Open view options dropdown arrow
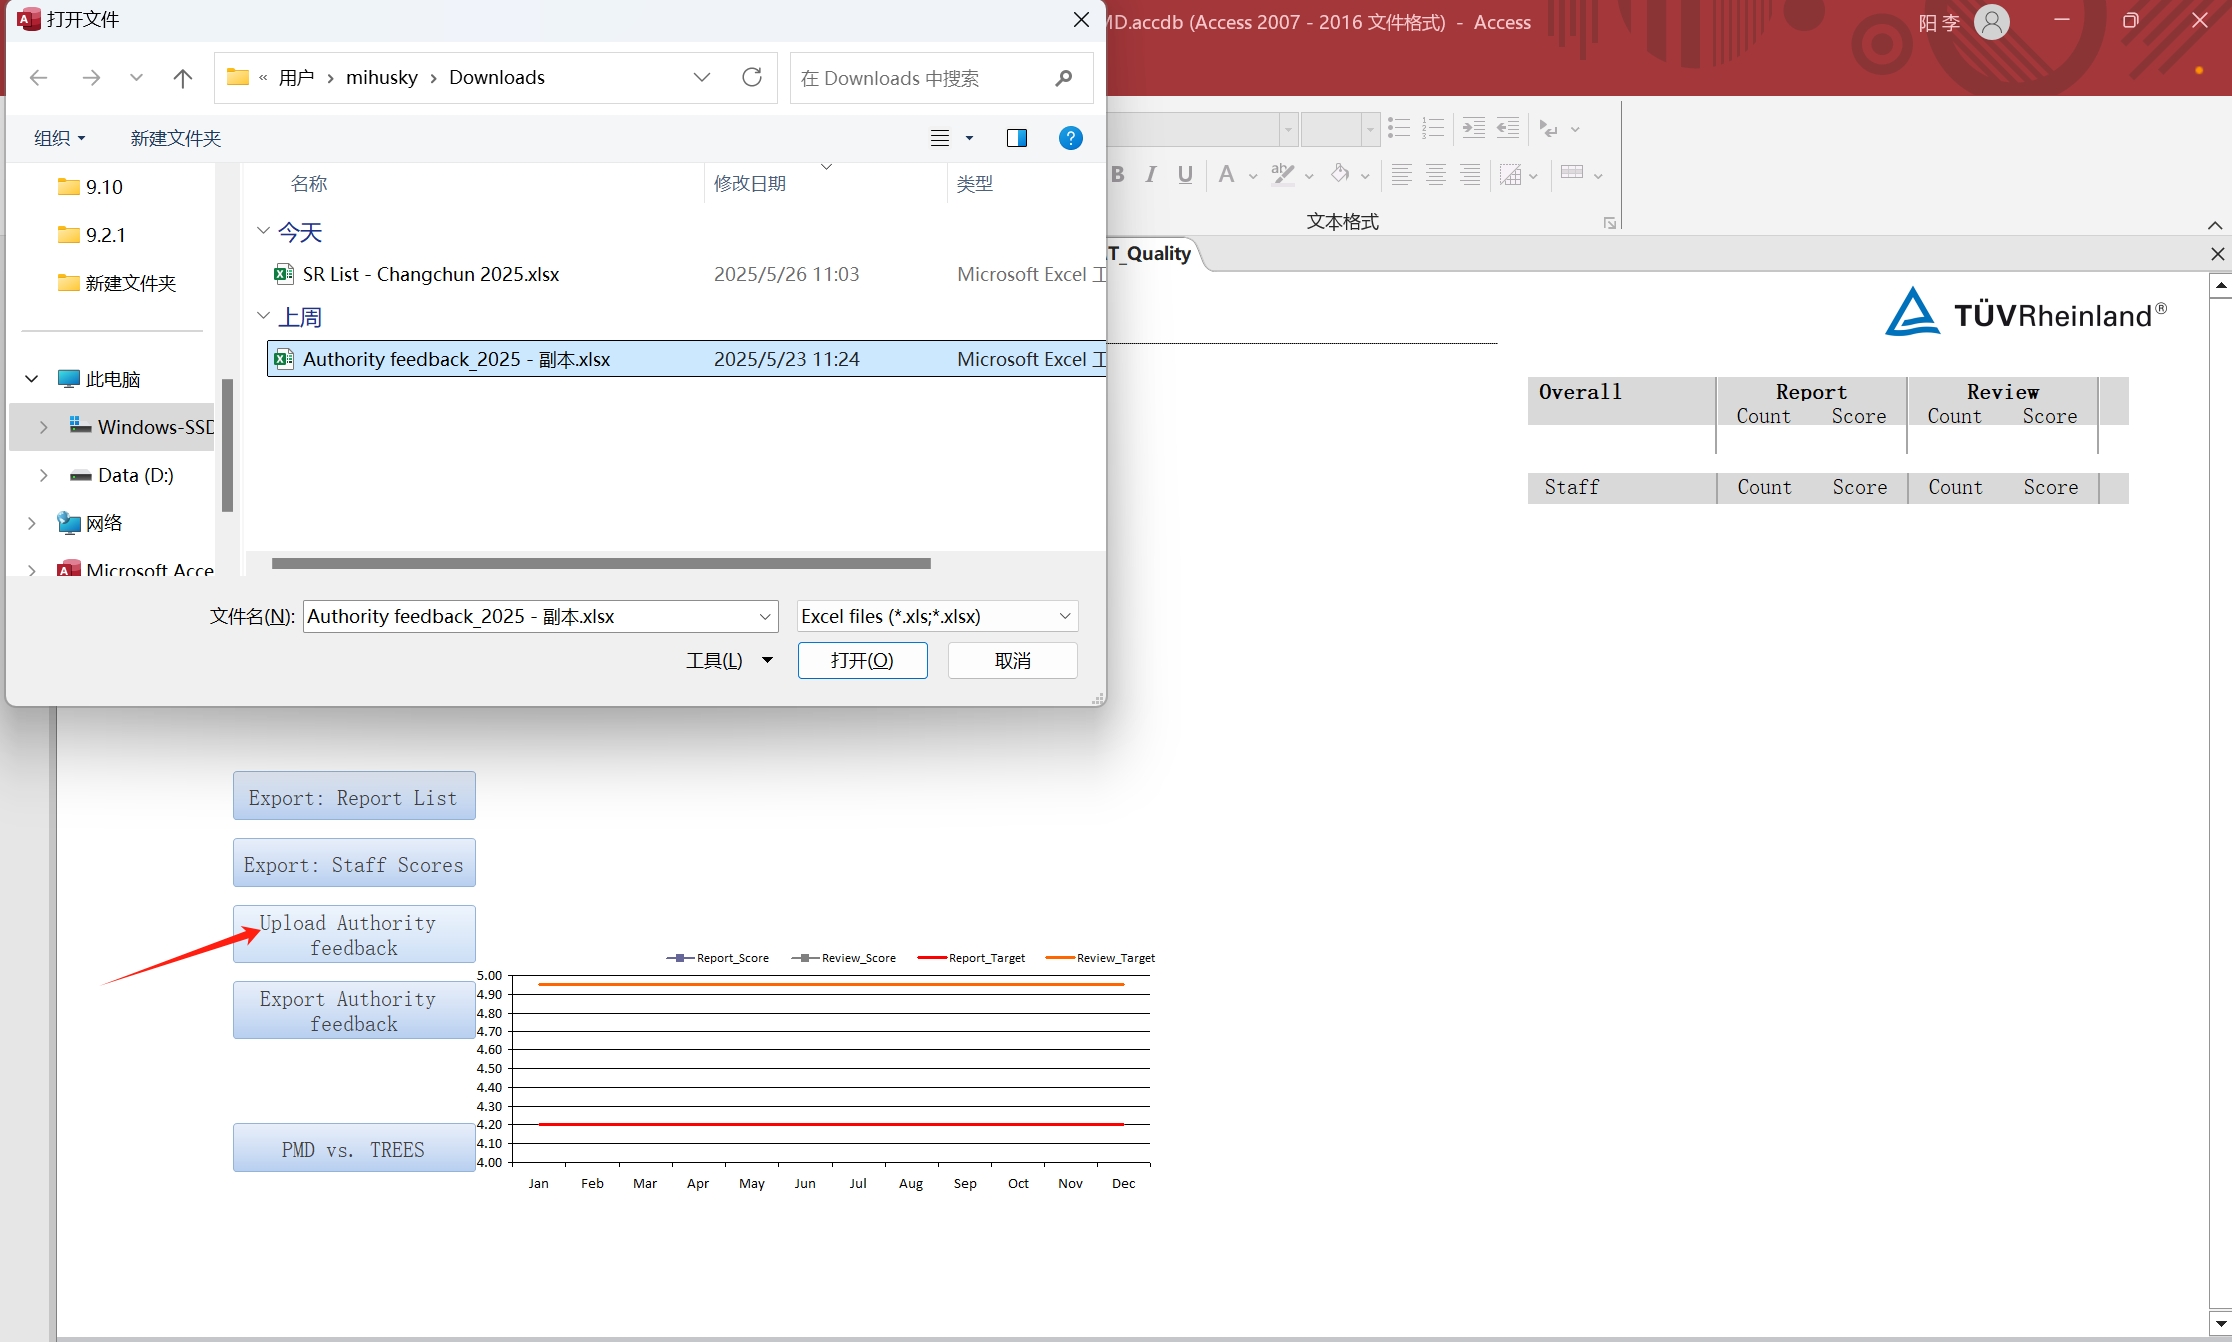Viewport: 2232px width, 1342px height. [969, 138]
